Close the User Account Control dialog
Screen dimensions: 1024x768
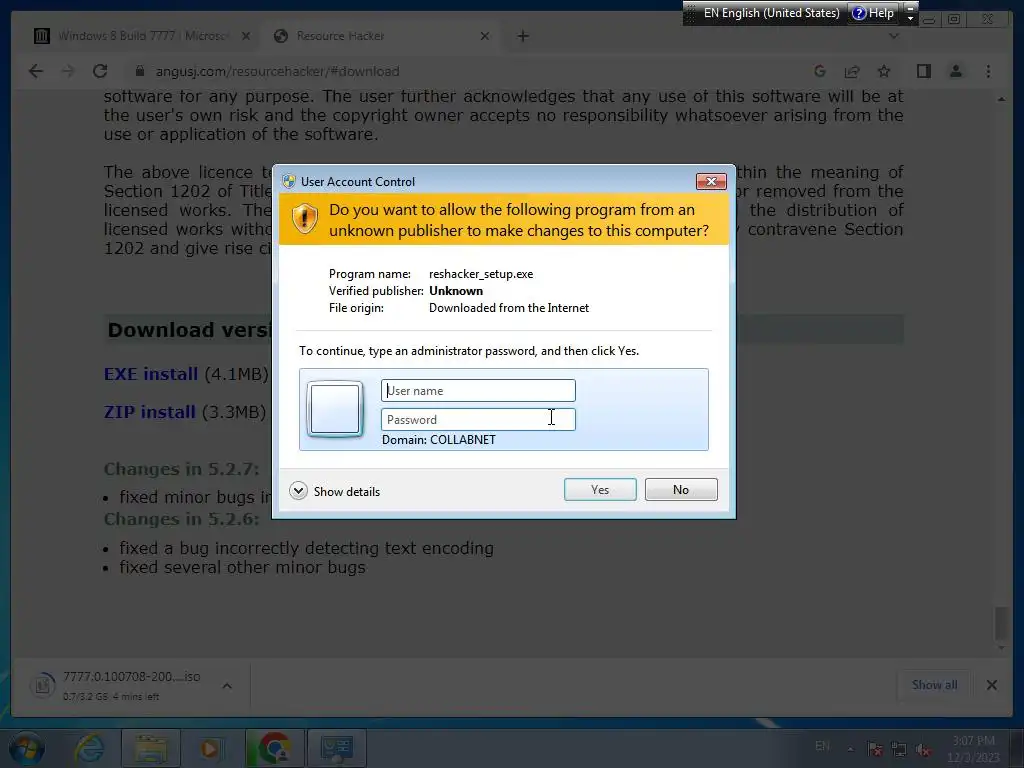[711, 182]
